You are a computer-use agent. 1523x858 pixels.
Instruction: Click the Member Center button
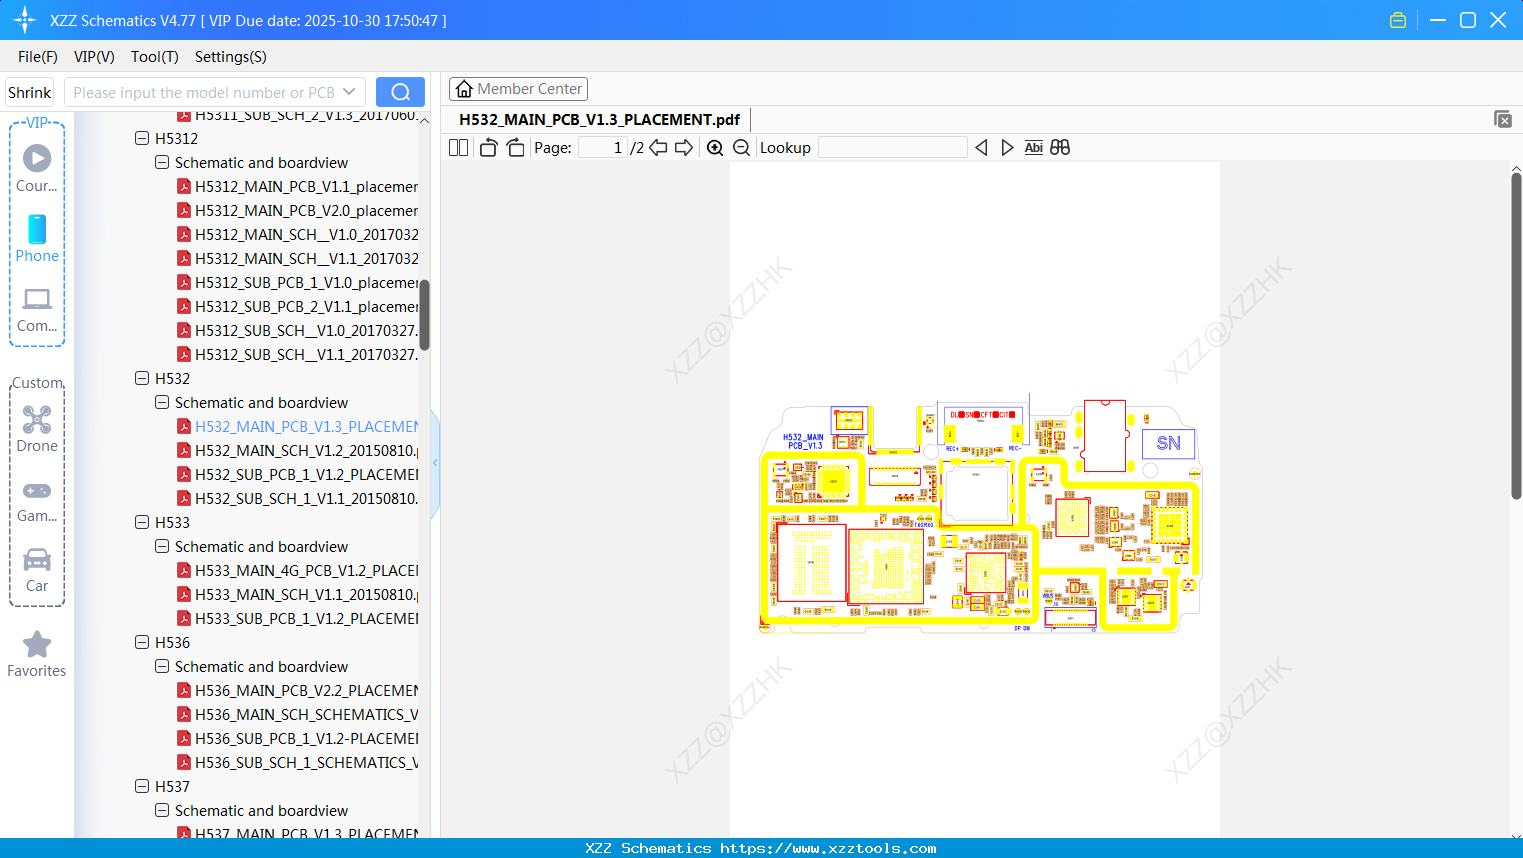tap(518, 88)
